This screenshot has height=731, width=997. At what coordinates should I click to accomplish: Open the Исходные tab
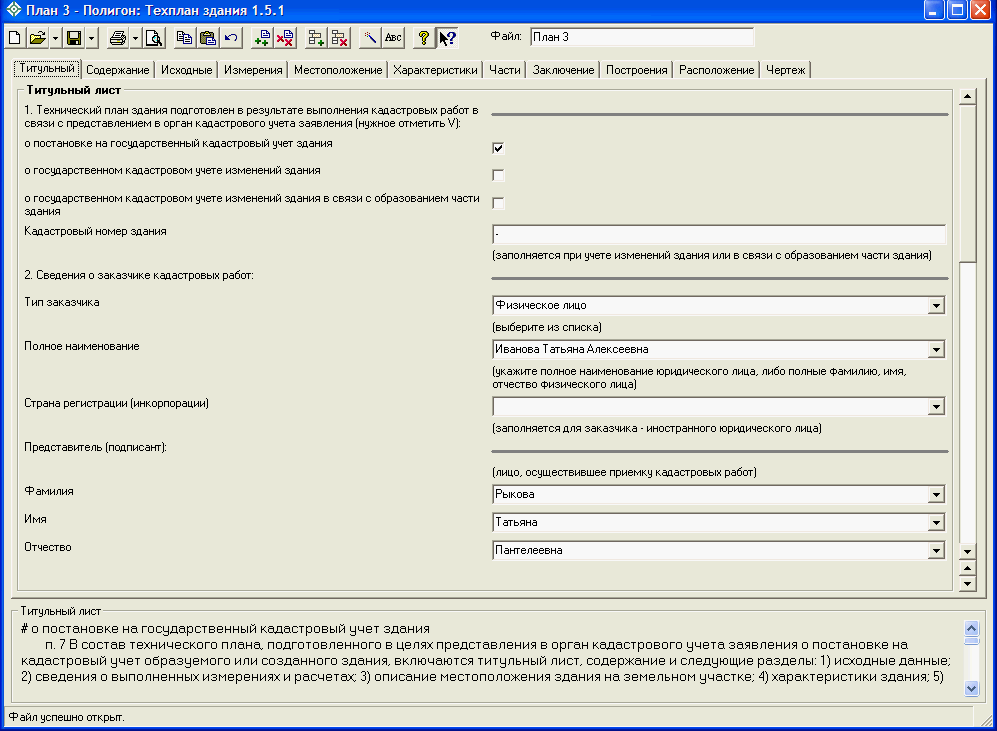pyautogui.click(x=186, y=70)
